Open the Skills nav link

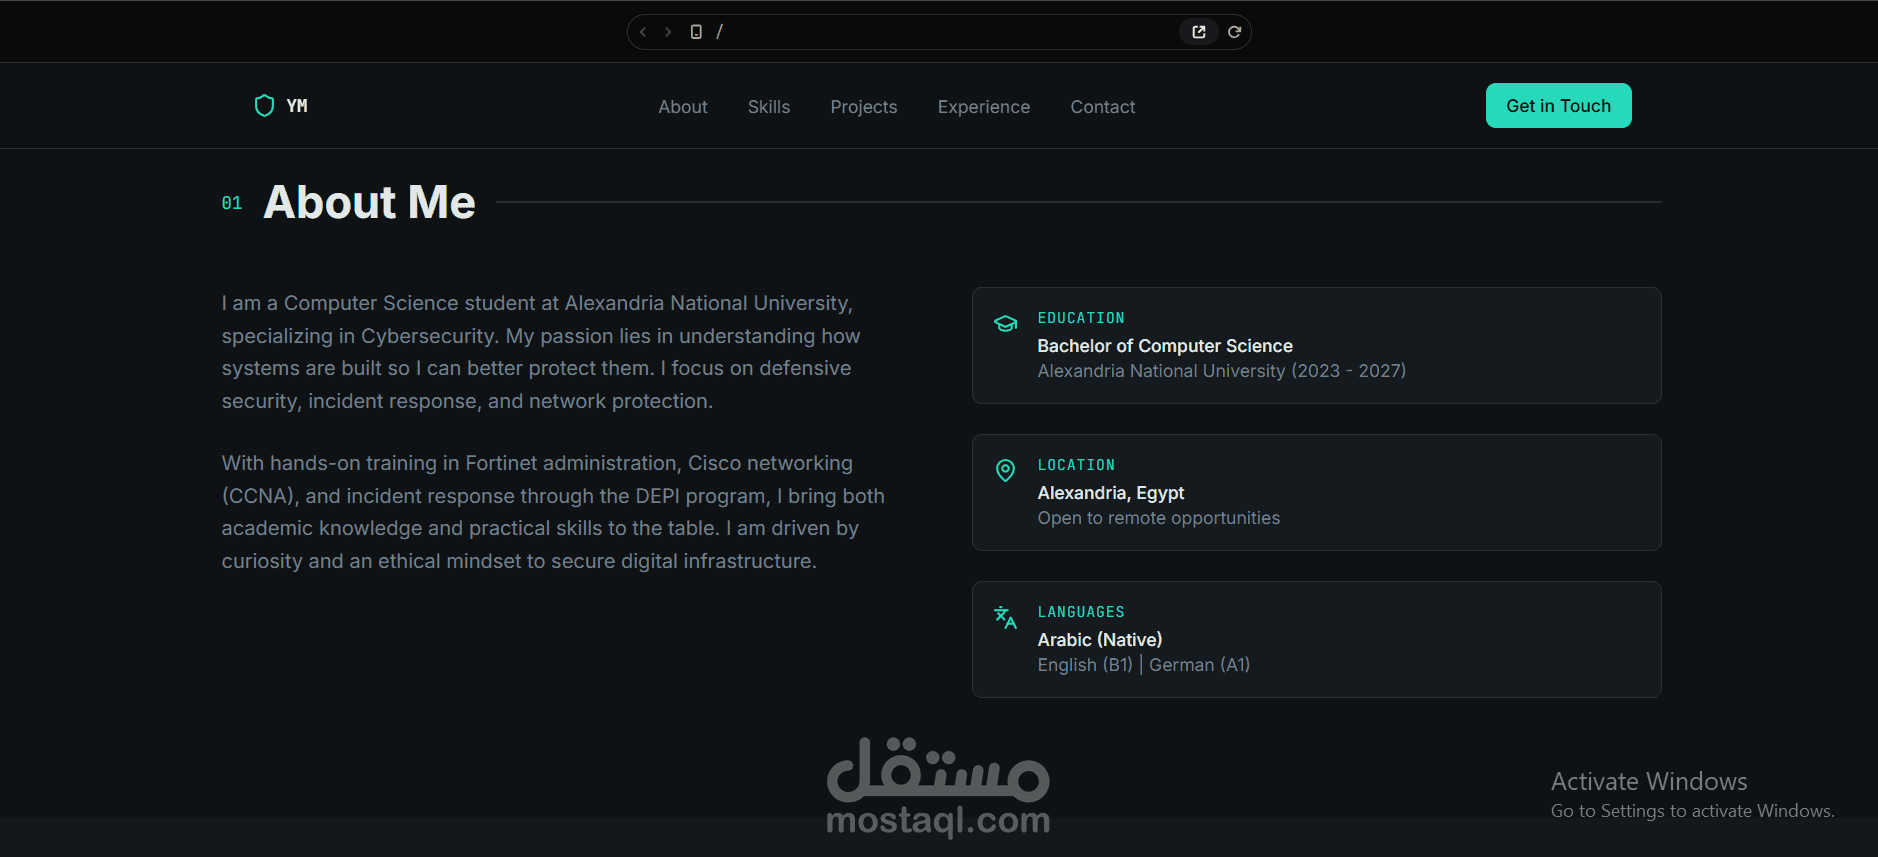point(769,107)
